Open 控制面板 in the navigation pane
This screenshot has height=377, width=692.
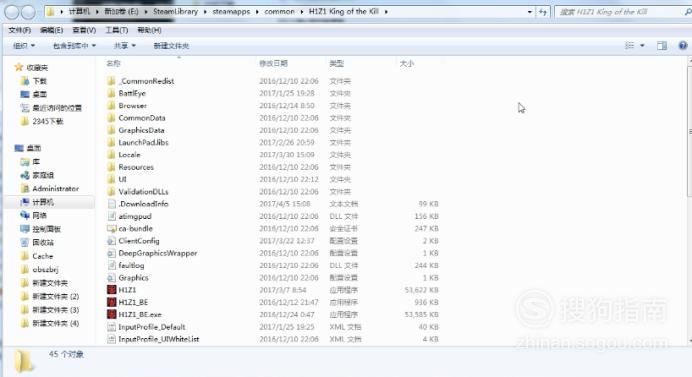pyautogui.click(x=46, y=229)
